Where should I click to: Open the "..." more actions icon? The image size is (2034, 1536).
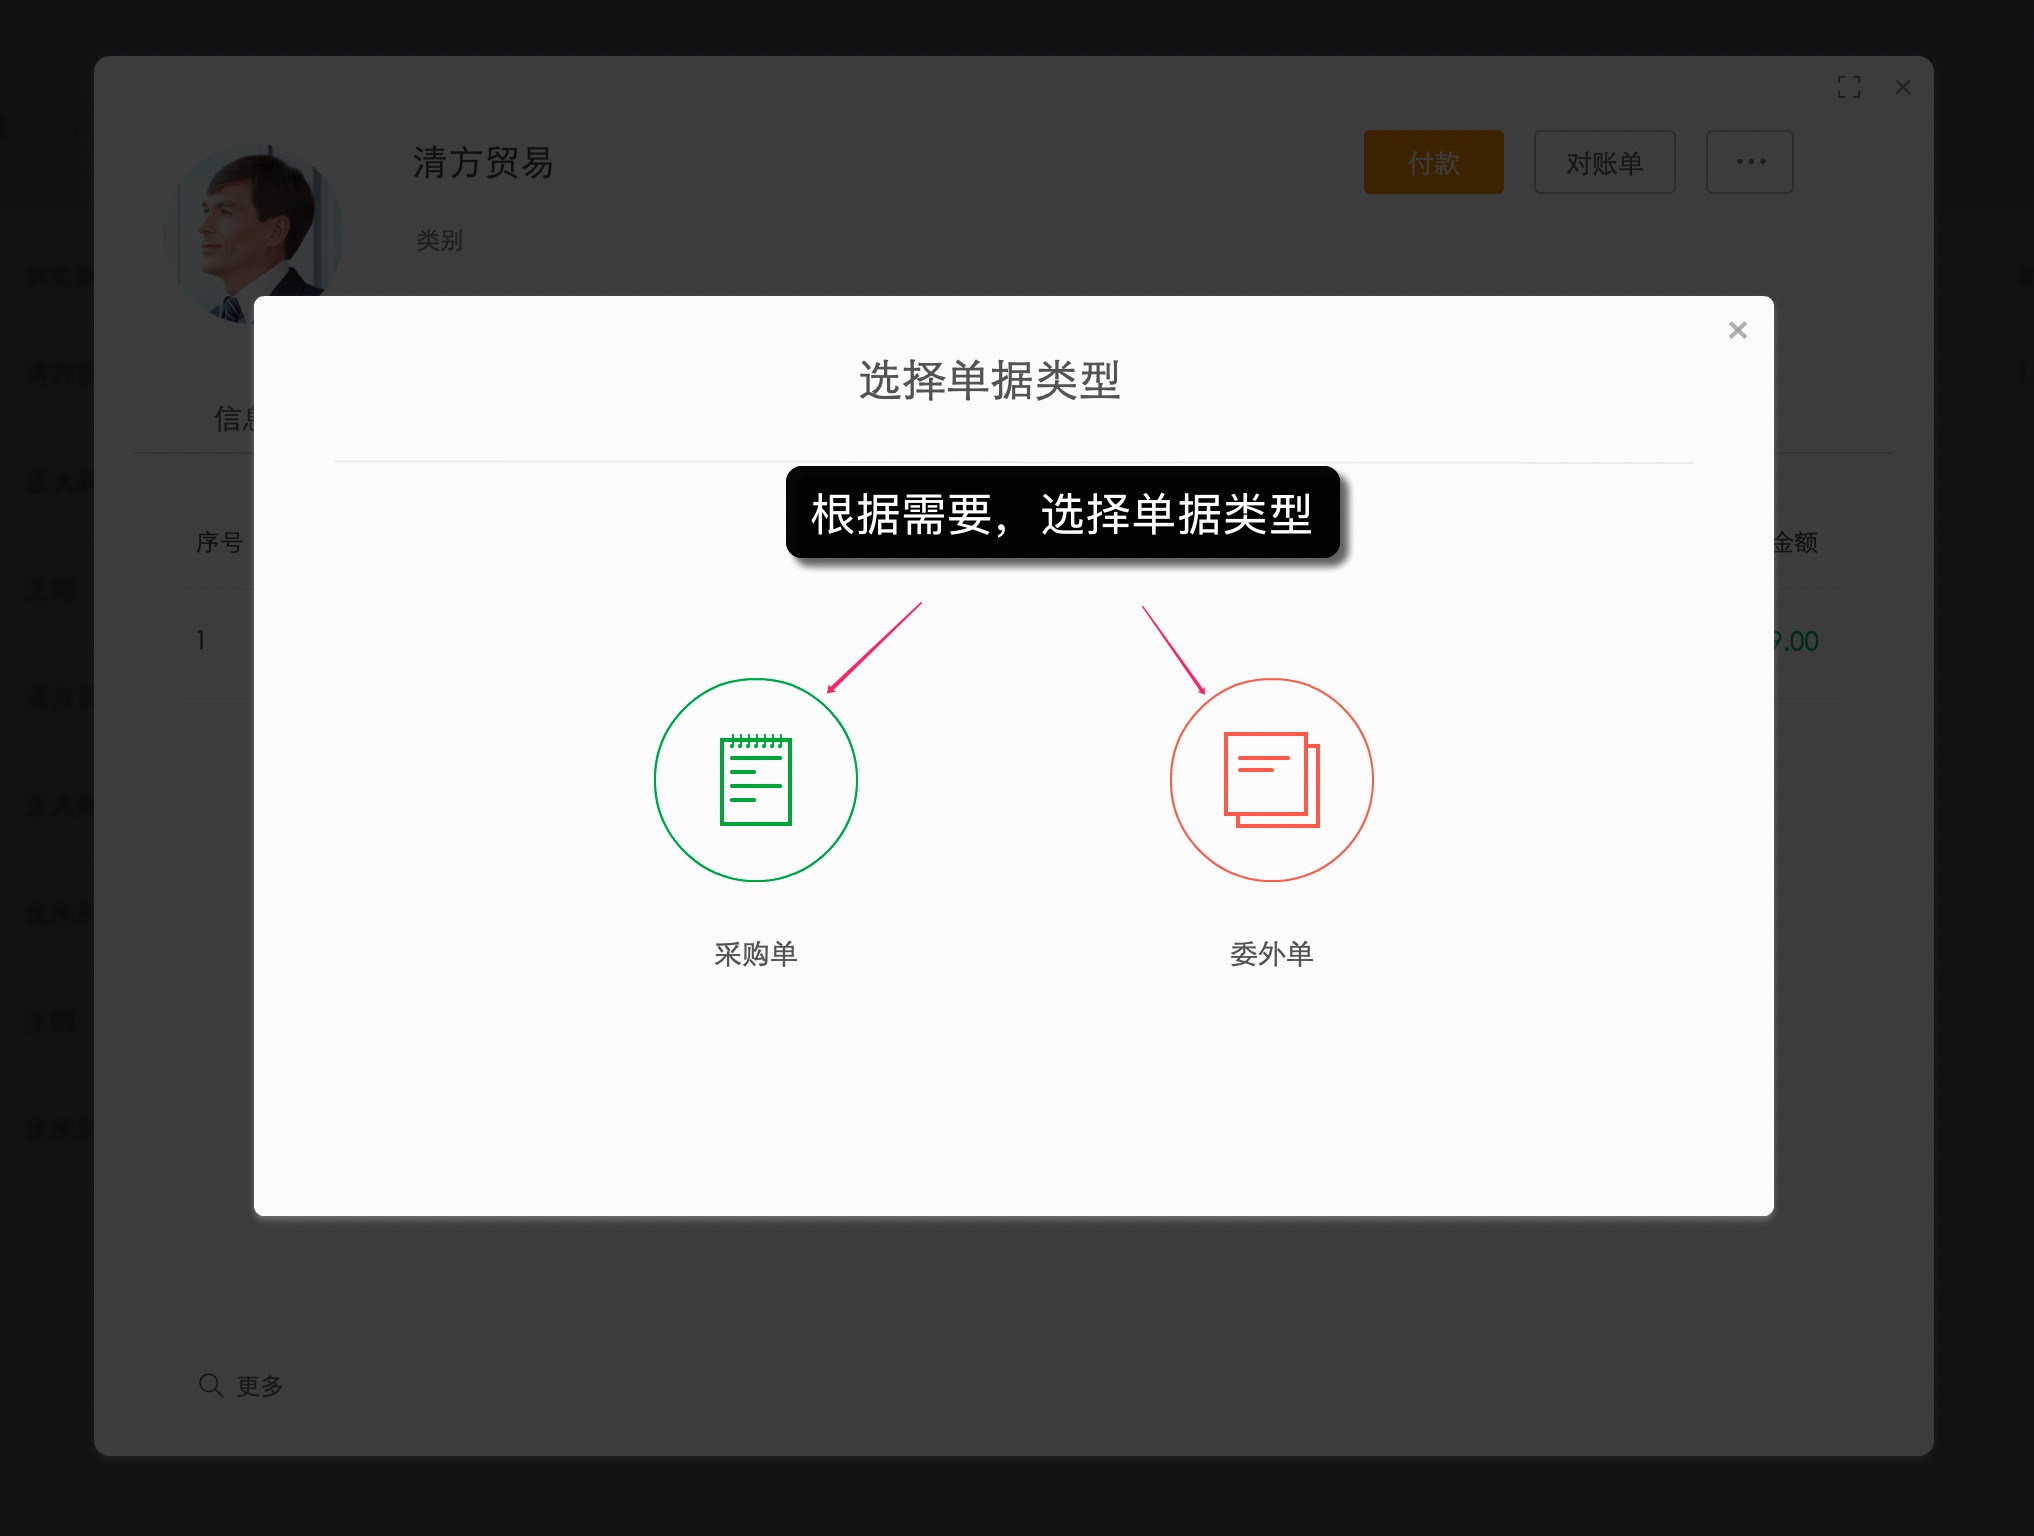[1749, 161]
